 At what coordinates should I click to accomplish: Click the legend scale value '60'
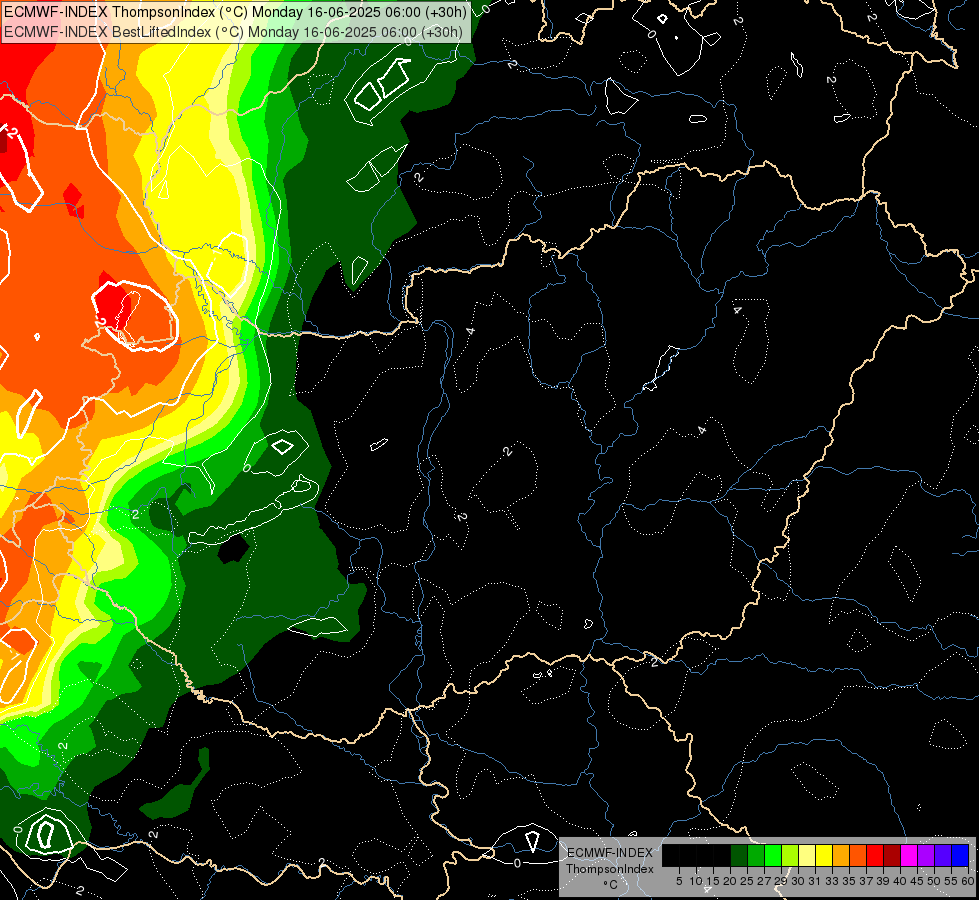[x=968, y=881]
